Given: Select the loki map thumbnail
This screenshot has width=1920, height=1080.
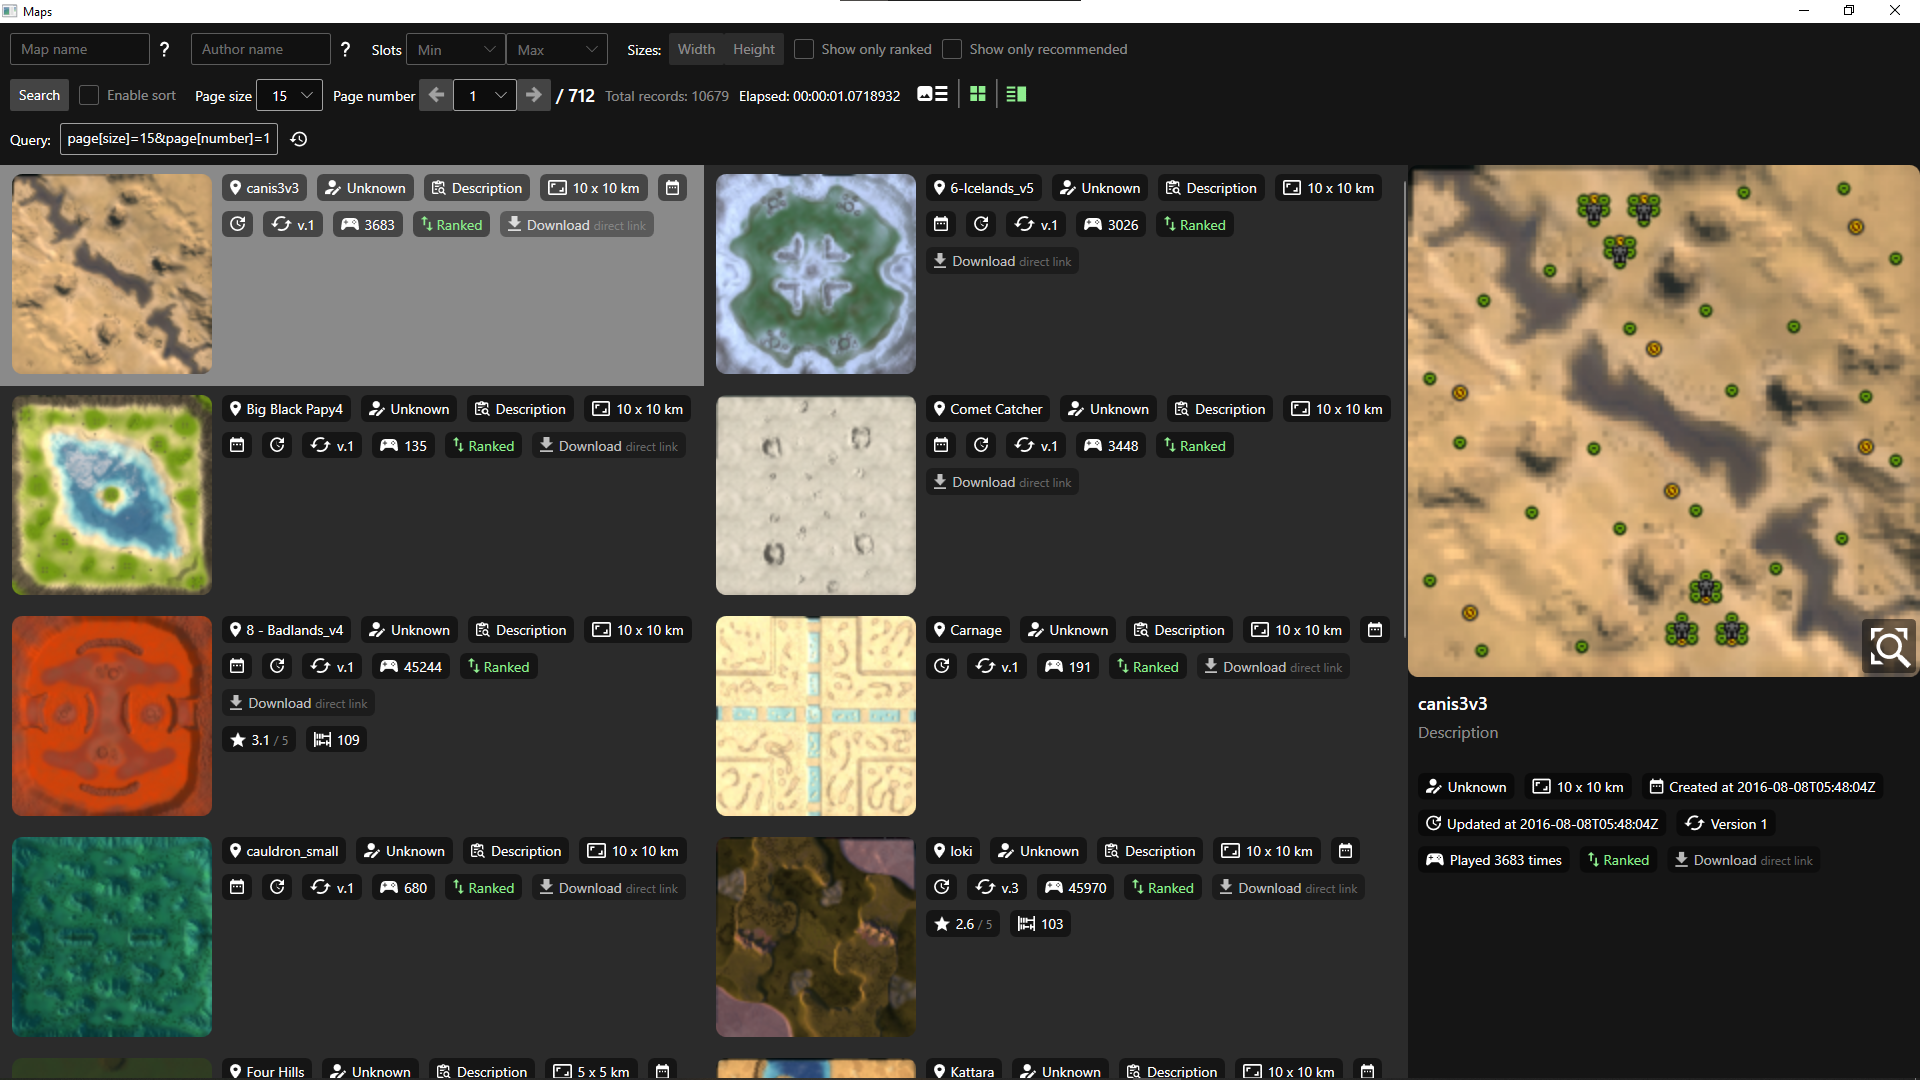Looking at the screenshot, I should (x=816, y=937).
